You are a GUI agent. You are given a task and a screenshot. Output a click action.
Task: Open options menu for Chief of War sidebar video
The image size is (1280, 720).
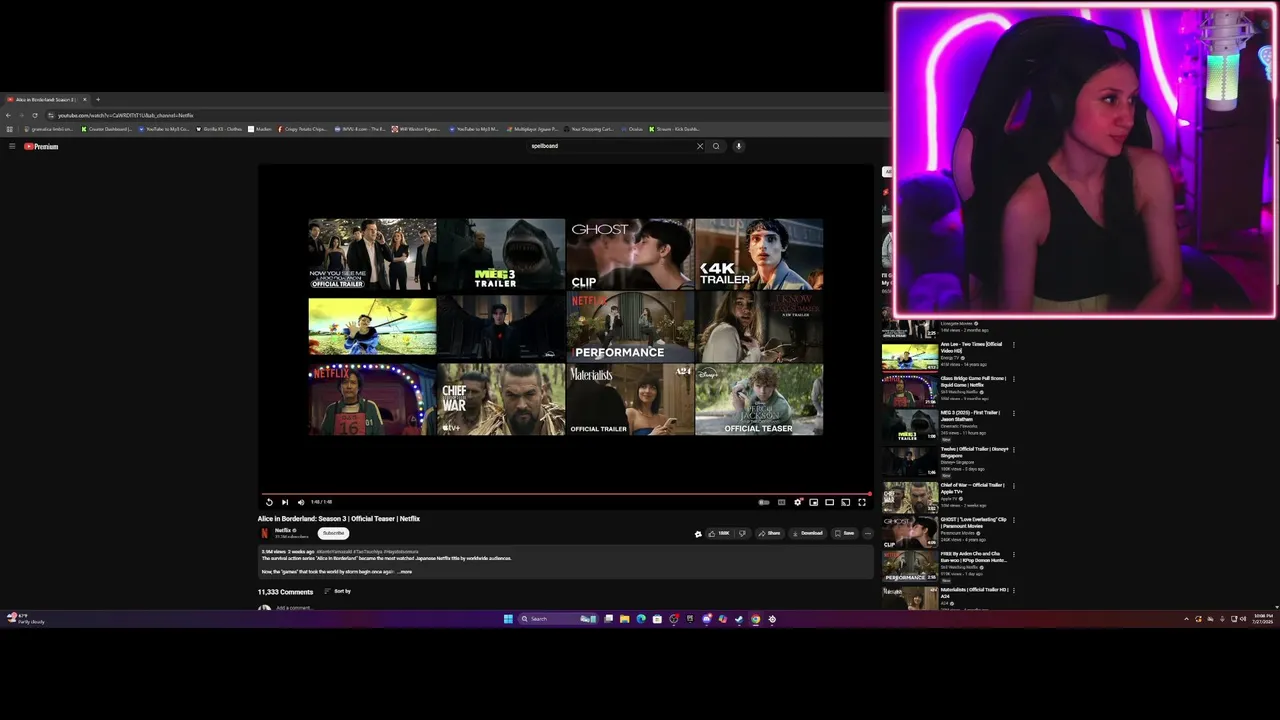coord(1013,486)
